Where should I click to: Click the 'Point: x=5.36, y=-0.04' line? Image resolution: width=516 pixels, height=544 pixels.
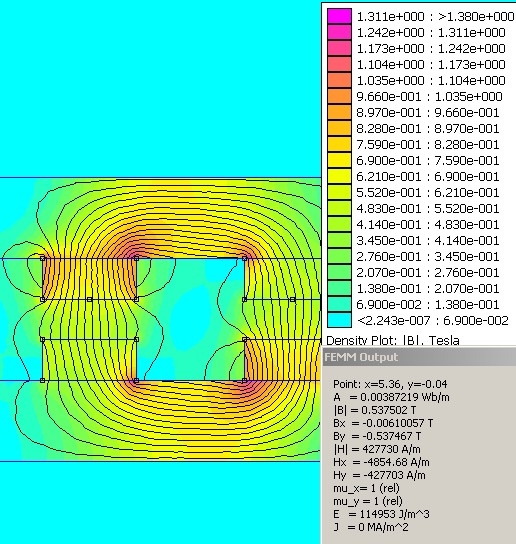[x=390, y=384]
